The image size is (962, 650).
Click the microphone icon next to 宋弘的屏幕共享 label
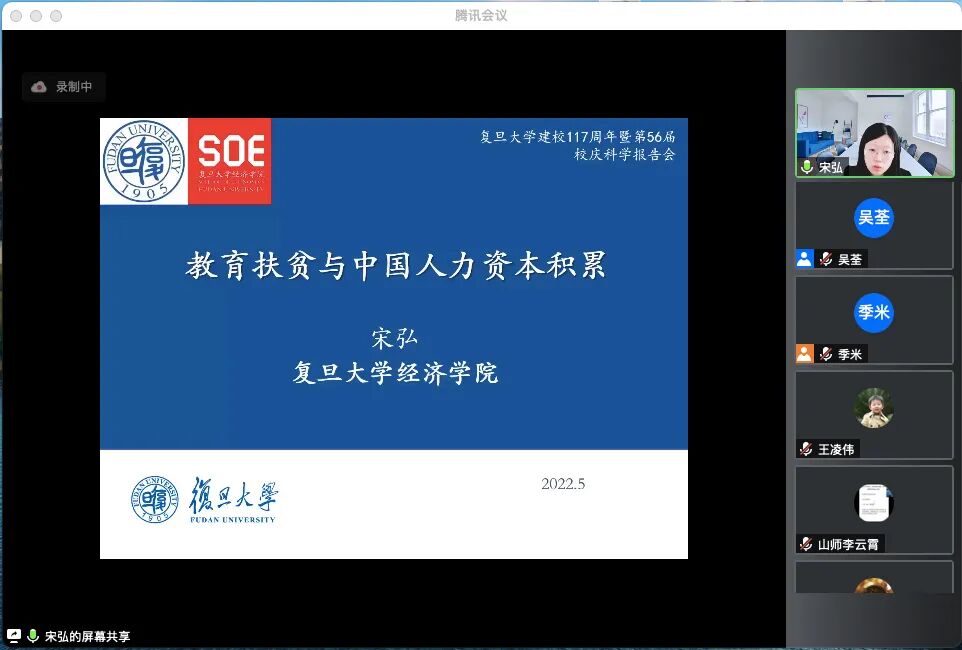pyautogui.click(x=33, y=635)
